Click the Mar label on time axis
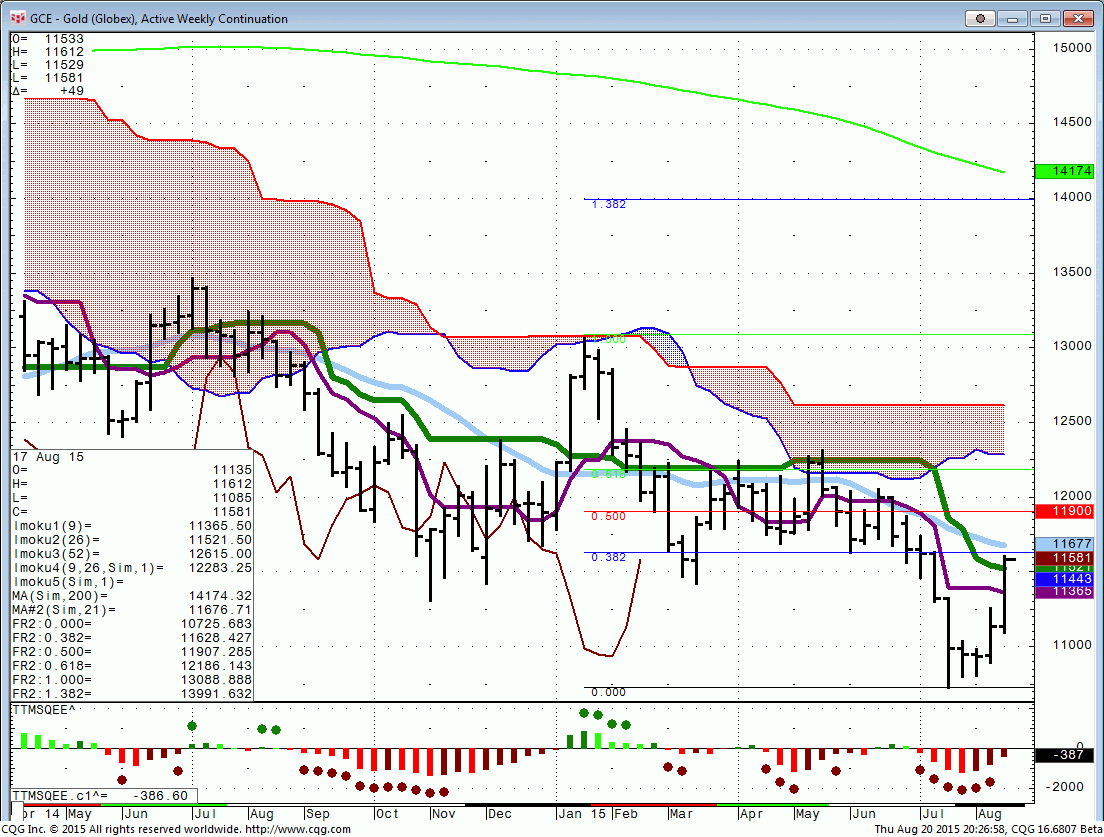 682,814
